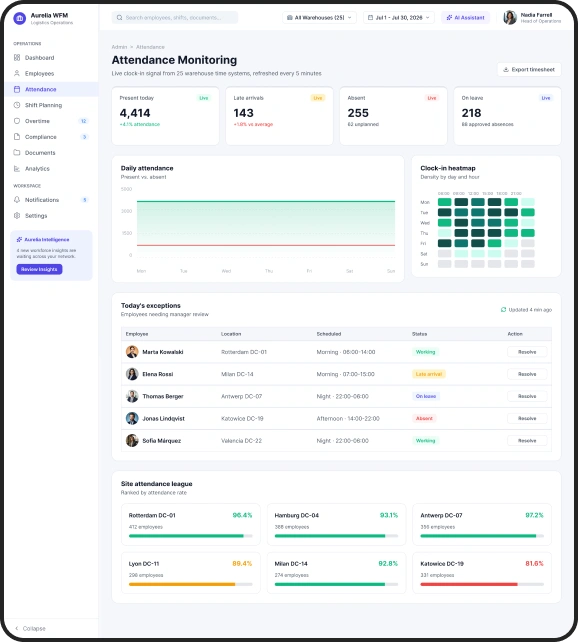Viewport: 578px width, 642px height.
Task: Click the Milan DC-14 92.8% rate
Action: tap(388, 563)
